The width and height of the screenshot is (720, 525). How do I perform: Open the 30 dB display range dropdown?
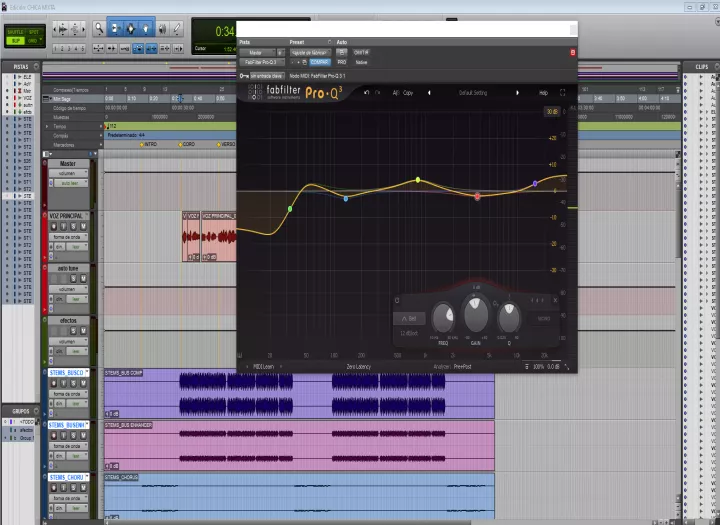pos(551,112)
